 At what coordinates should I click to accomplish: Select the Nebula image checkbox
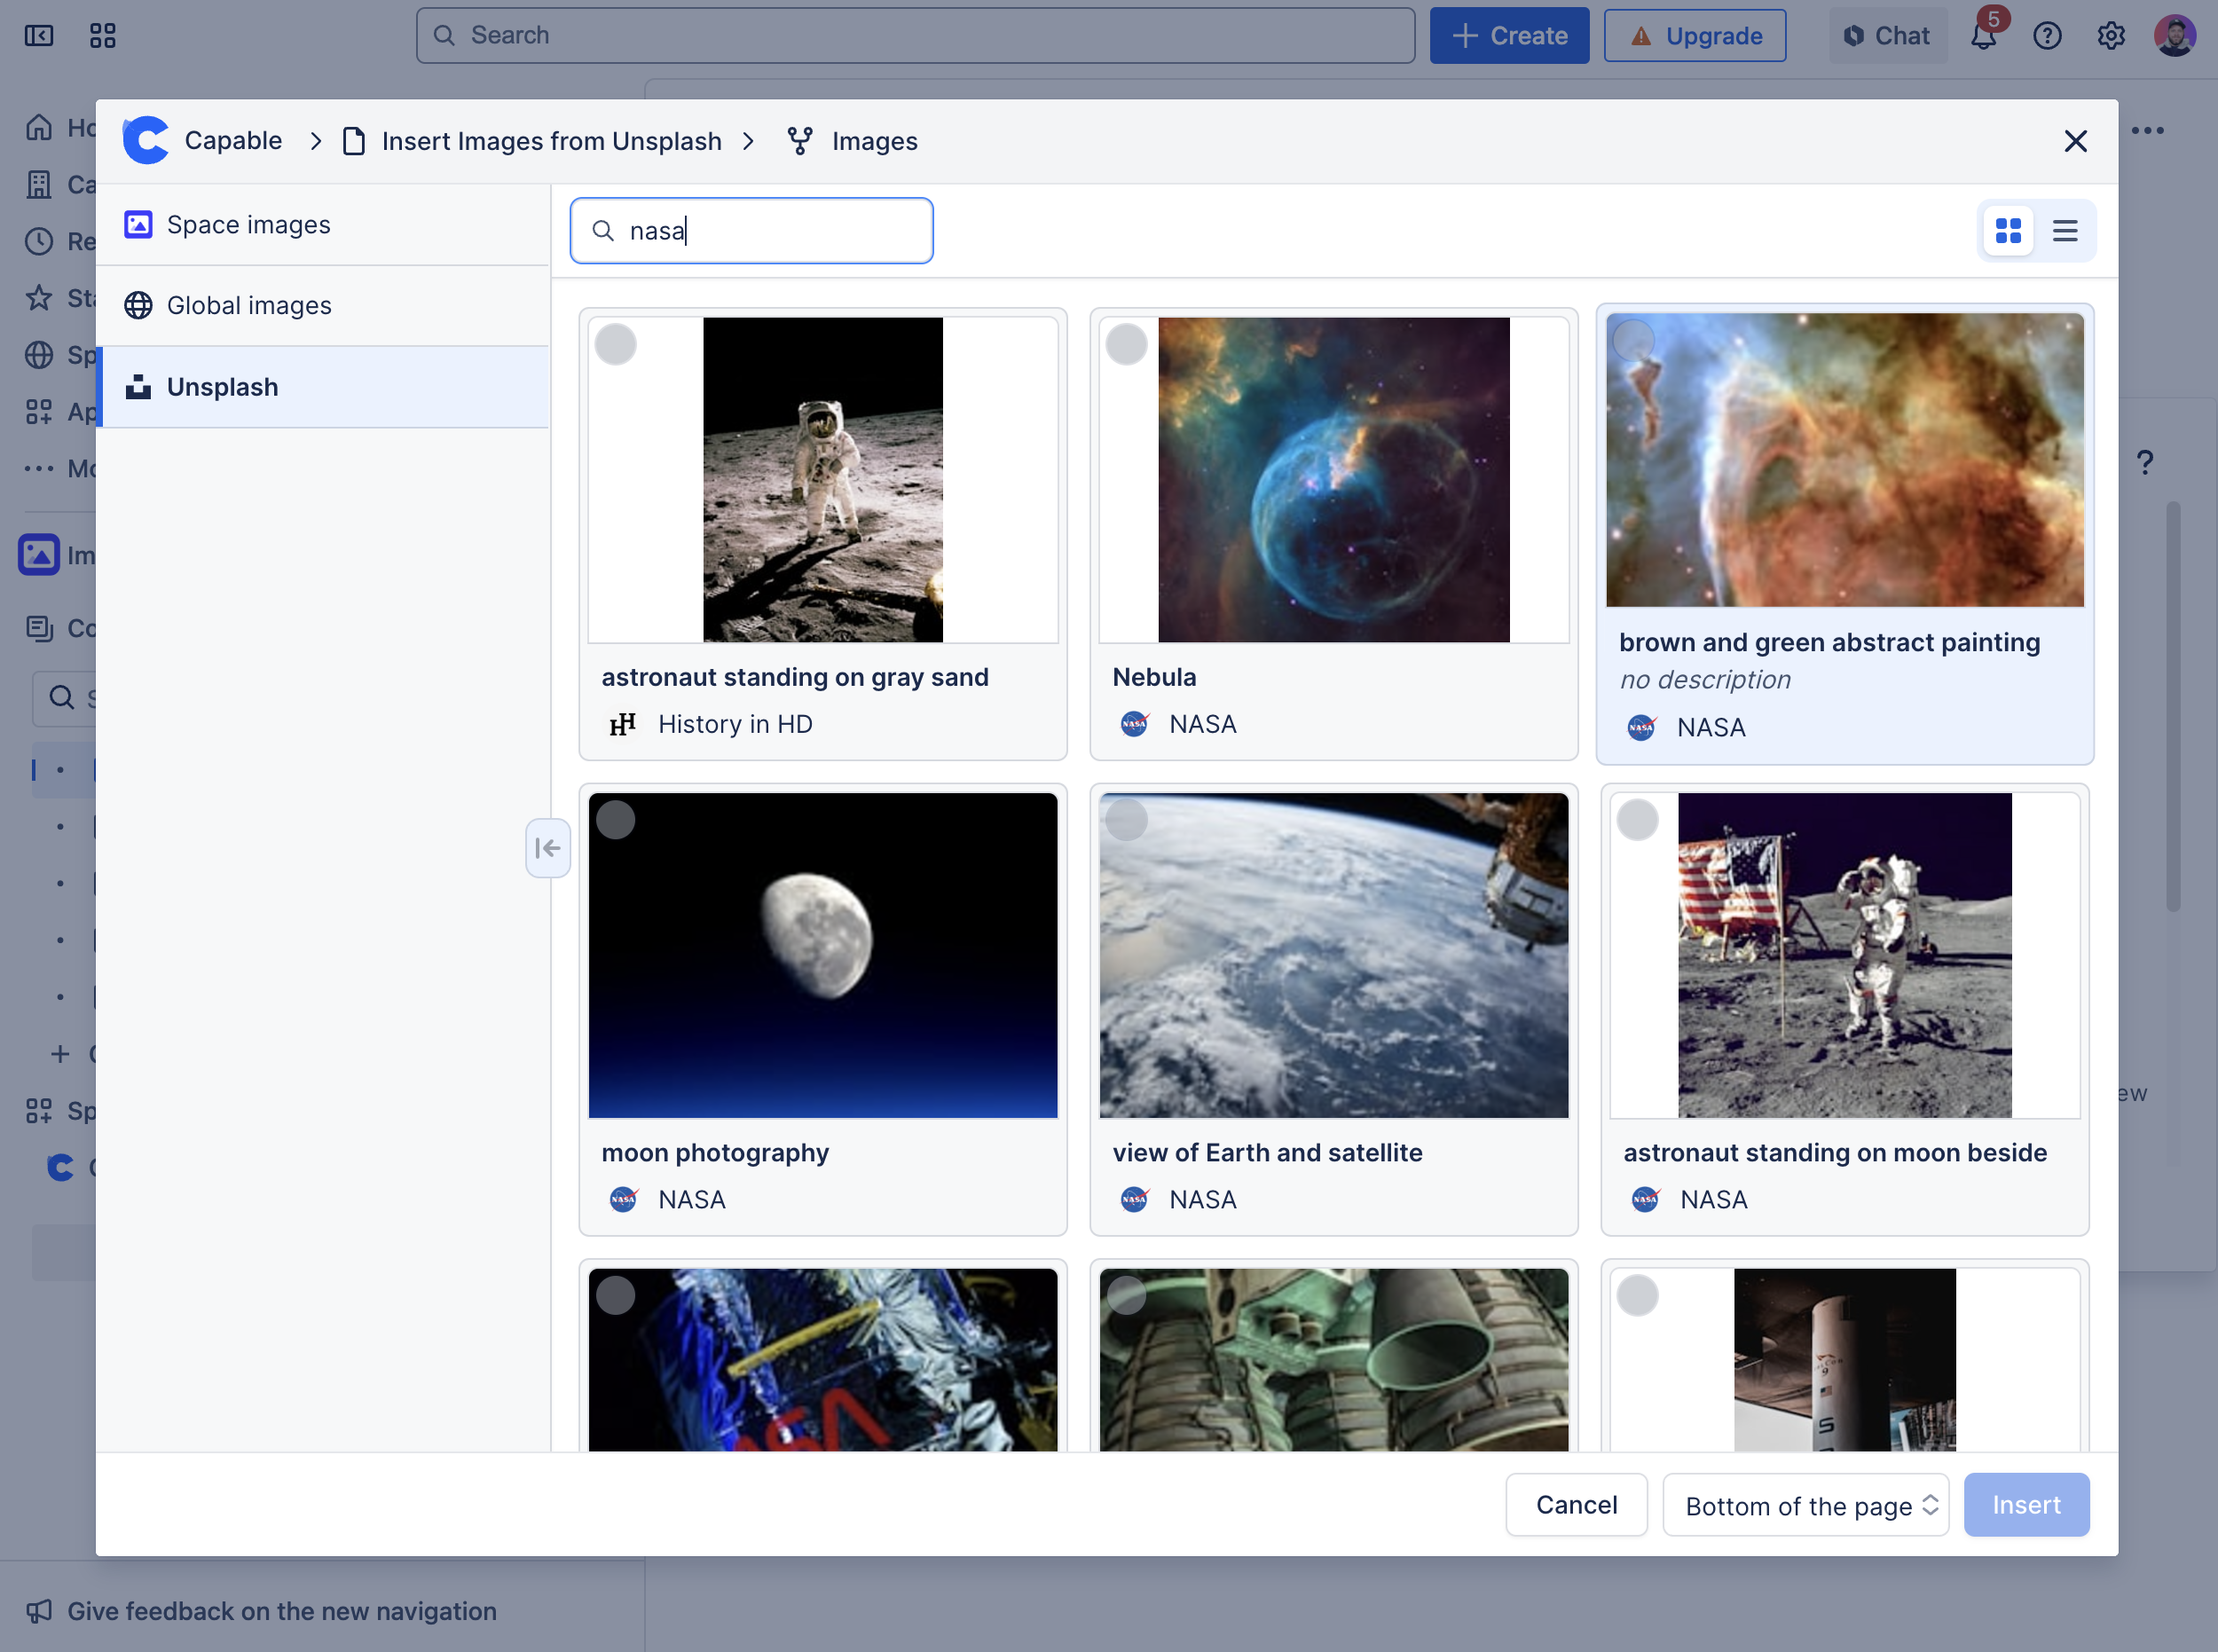pos(1126,345)
